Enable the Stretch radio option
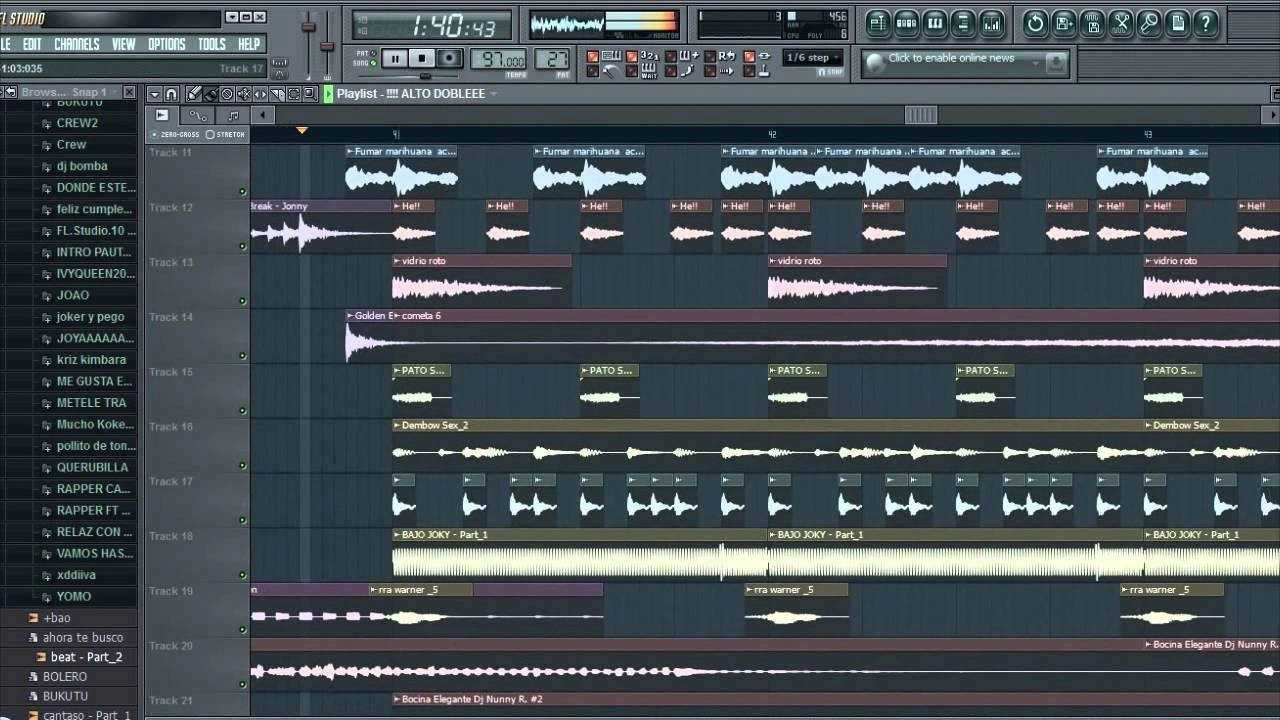Screen dimensions: 1280x720 click(210, 134)
